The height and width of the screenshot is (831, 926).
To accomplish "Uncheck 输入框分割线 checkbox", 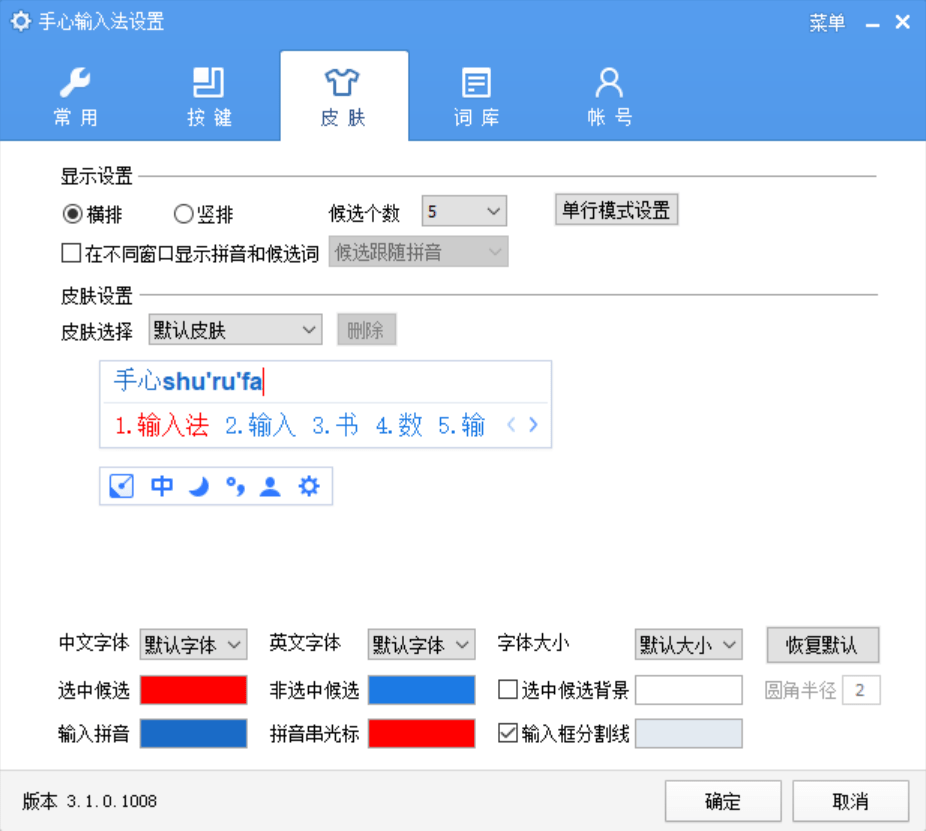I will [508, 734].
